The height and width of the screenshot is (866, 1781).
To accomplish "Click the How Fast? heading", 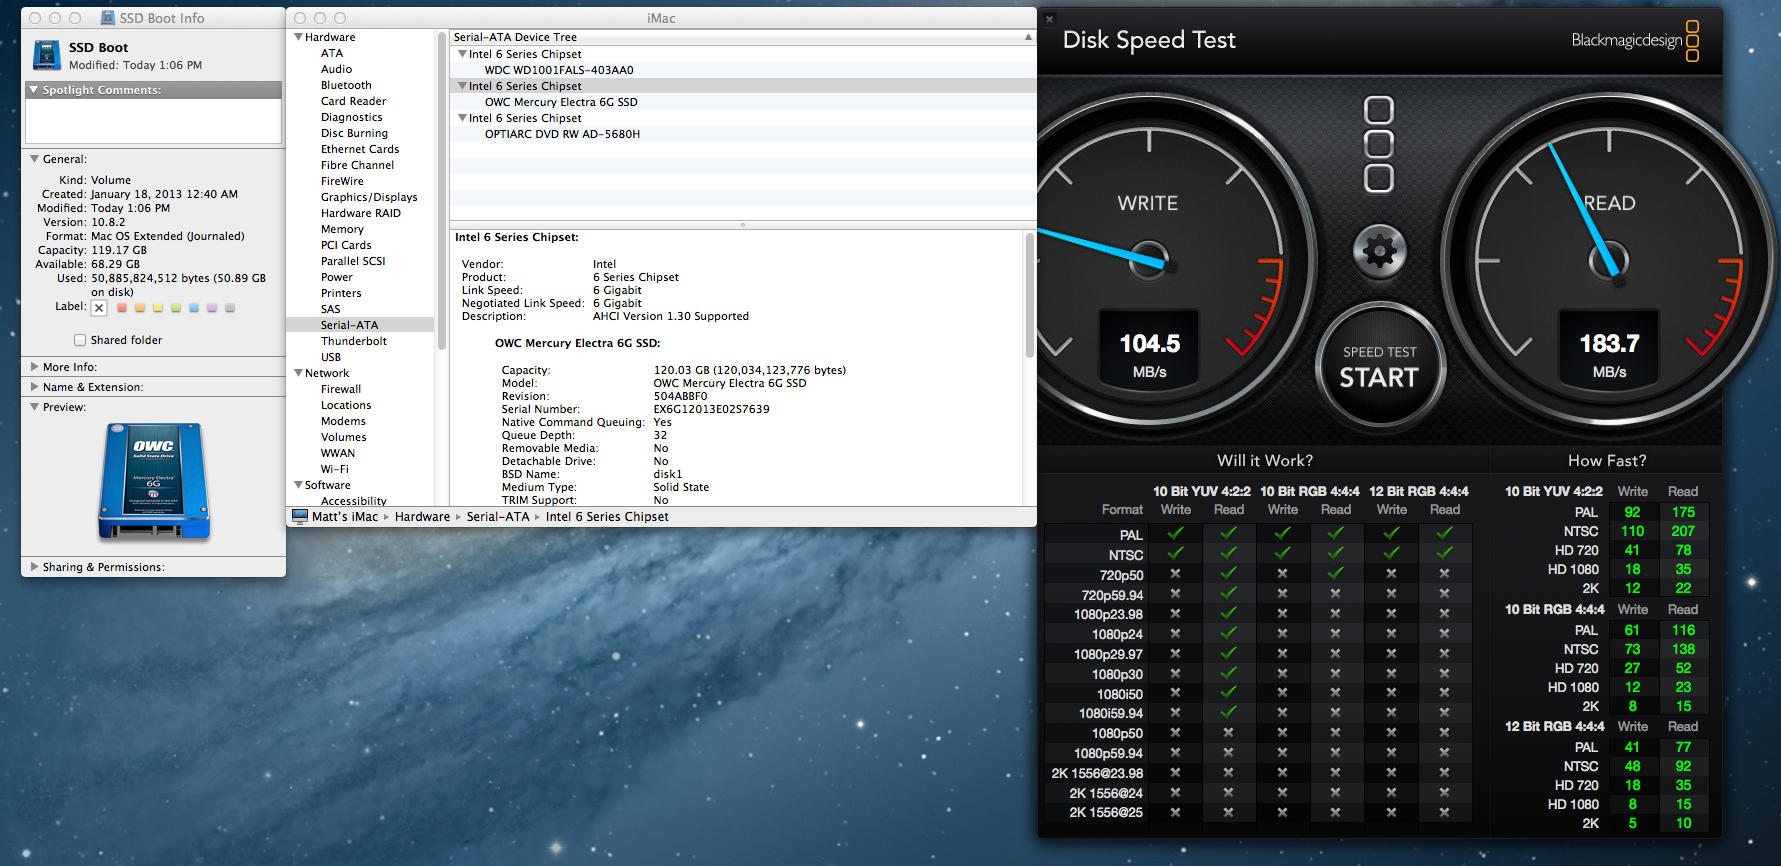I will point(1607,461).
